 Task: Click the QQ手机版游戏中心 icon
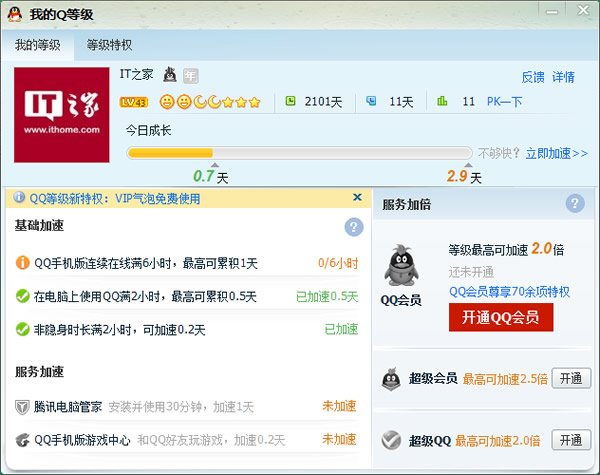pos(23,440)
